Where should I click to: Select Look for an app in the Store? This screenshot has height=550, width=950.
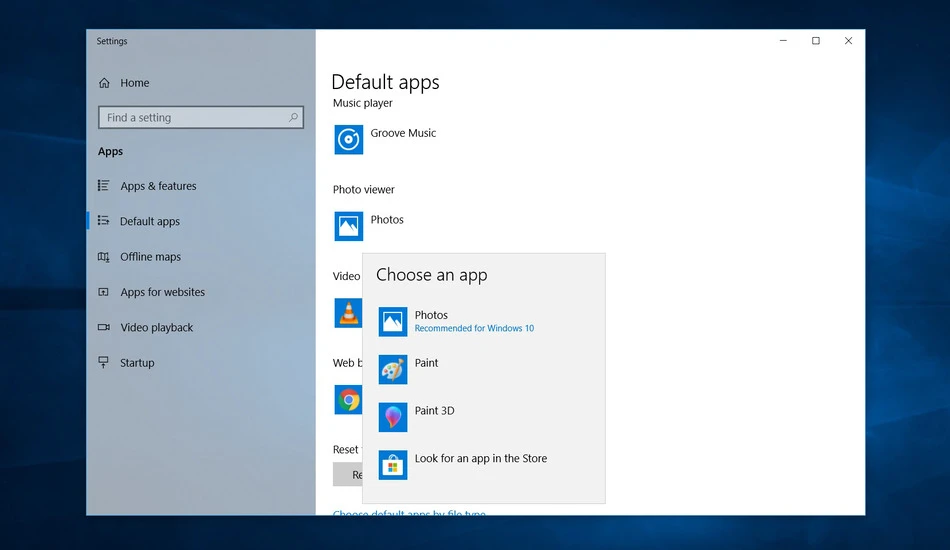480,459
